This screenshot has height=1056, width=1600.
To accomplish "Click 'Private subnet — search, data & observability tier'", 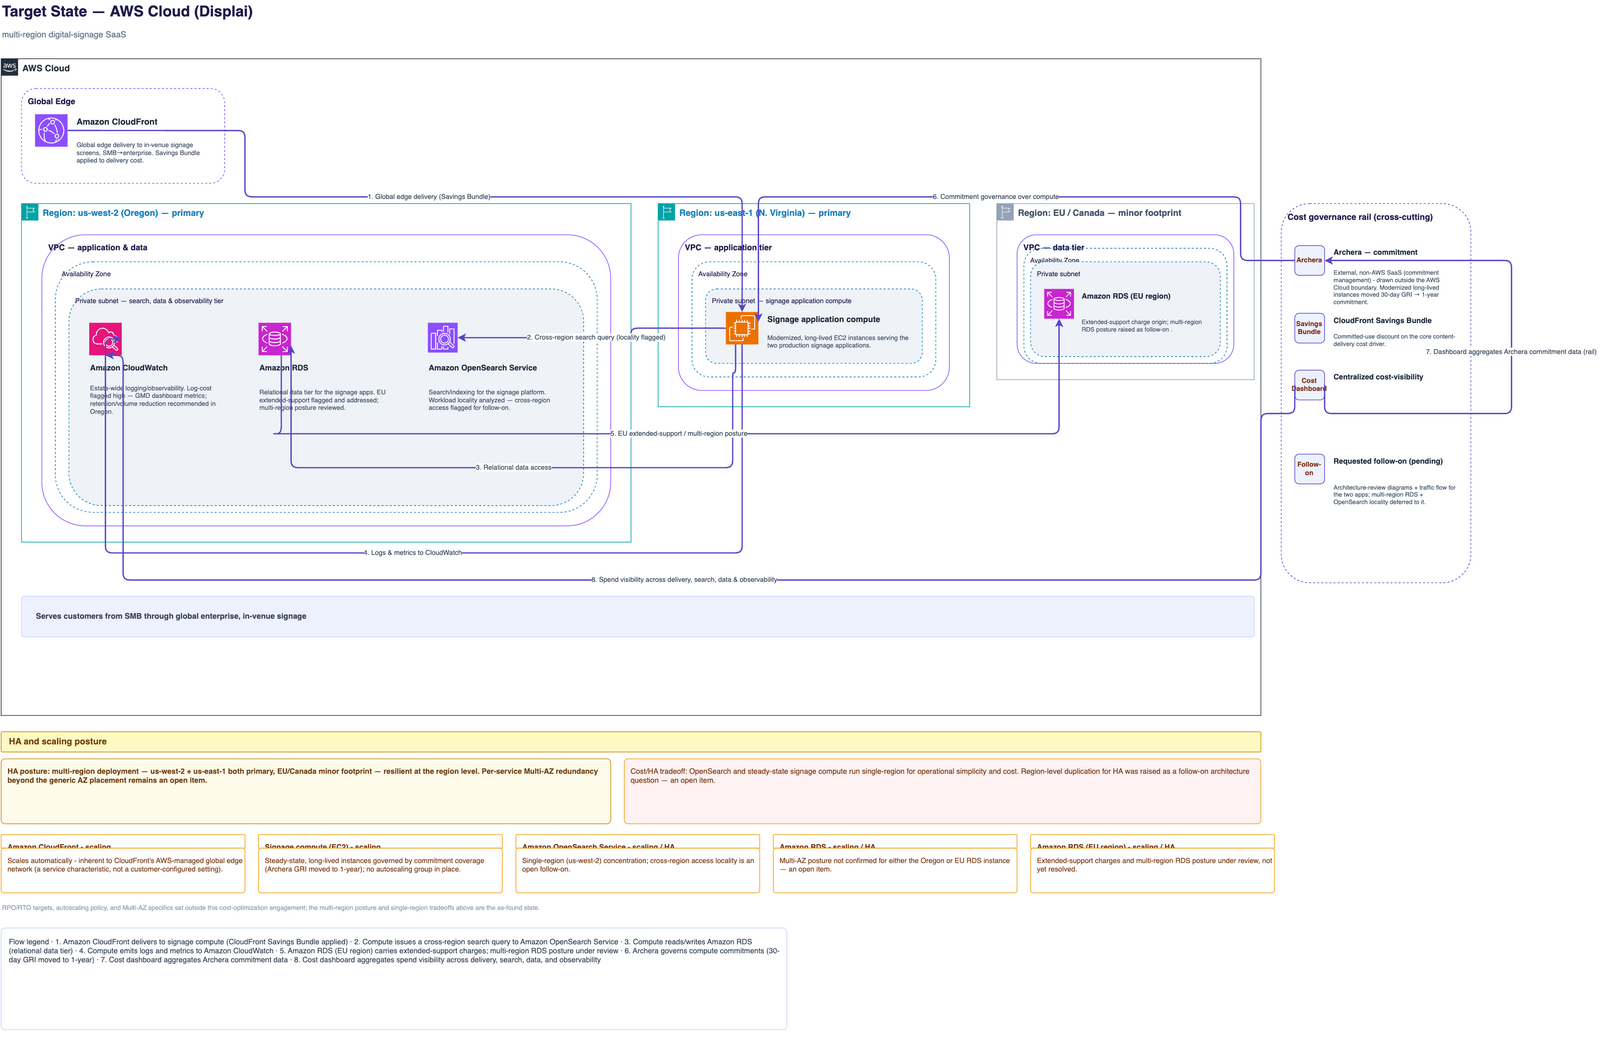I will 149,301.
